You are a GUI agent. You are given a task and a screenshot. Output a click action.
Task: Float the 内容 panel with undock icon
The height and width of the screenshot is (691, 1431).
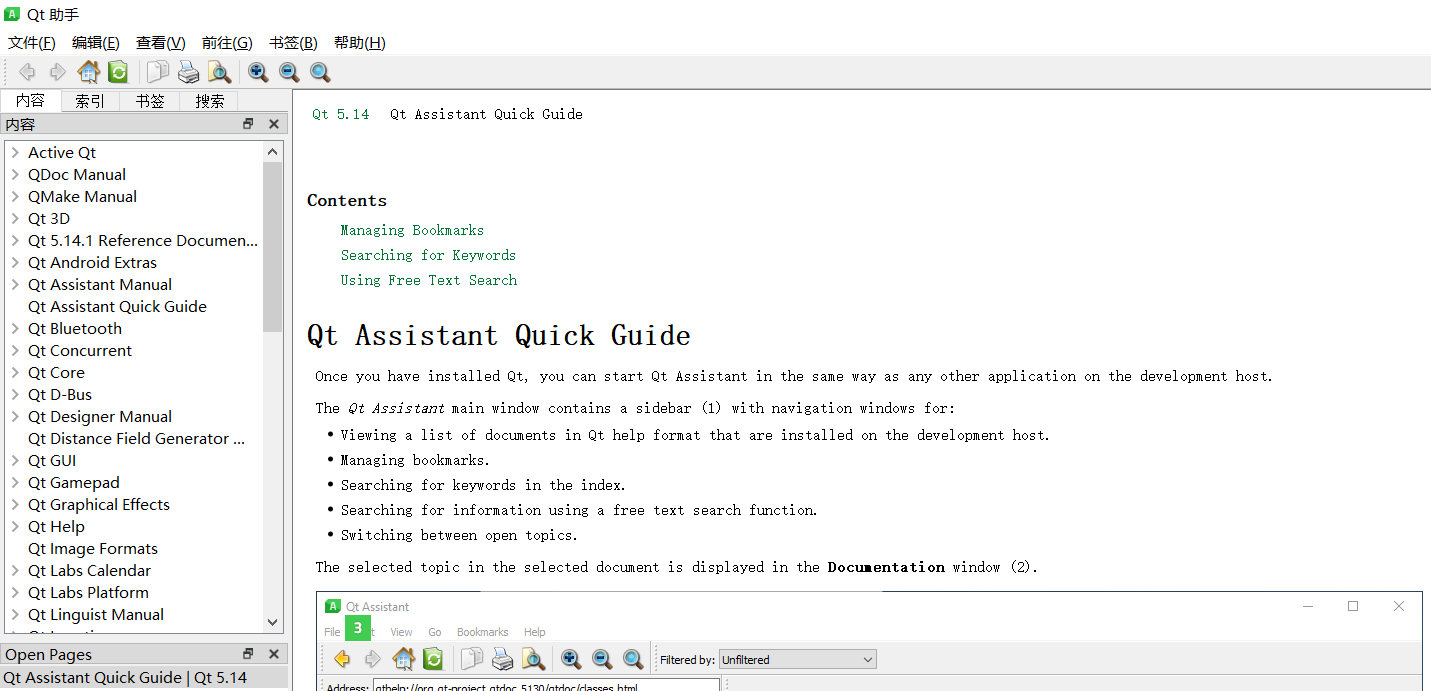248,124
